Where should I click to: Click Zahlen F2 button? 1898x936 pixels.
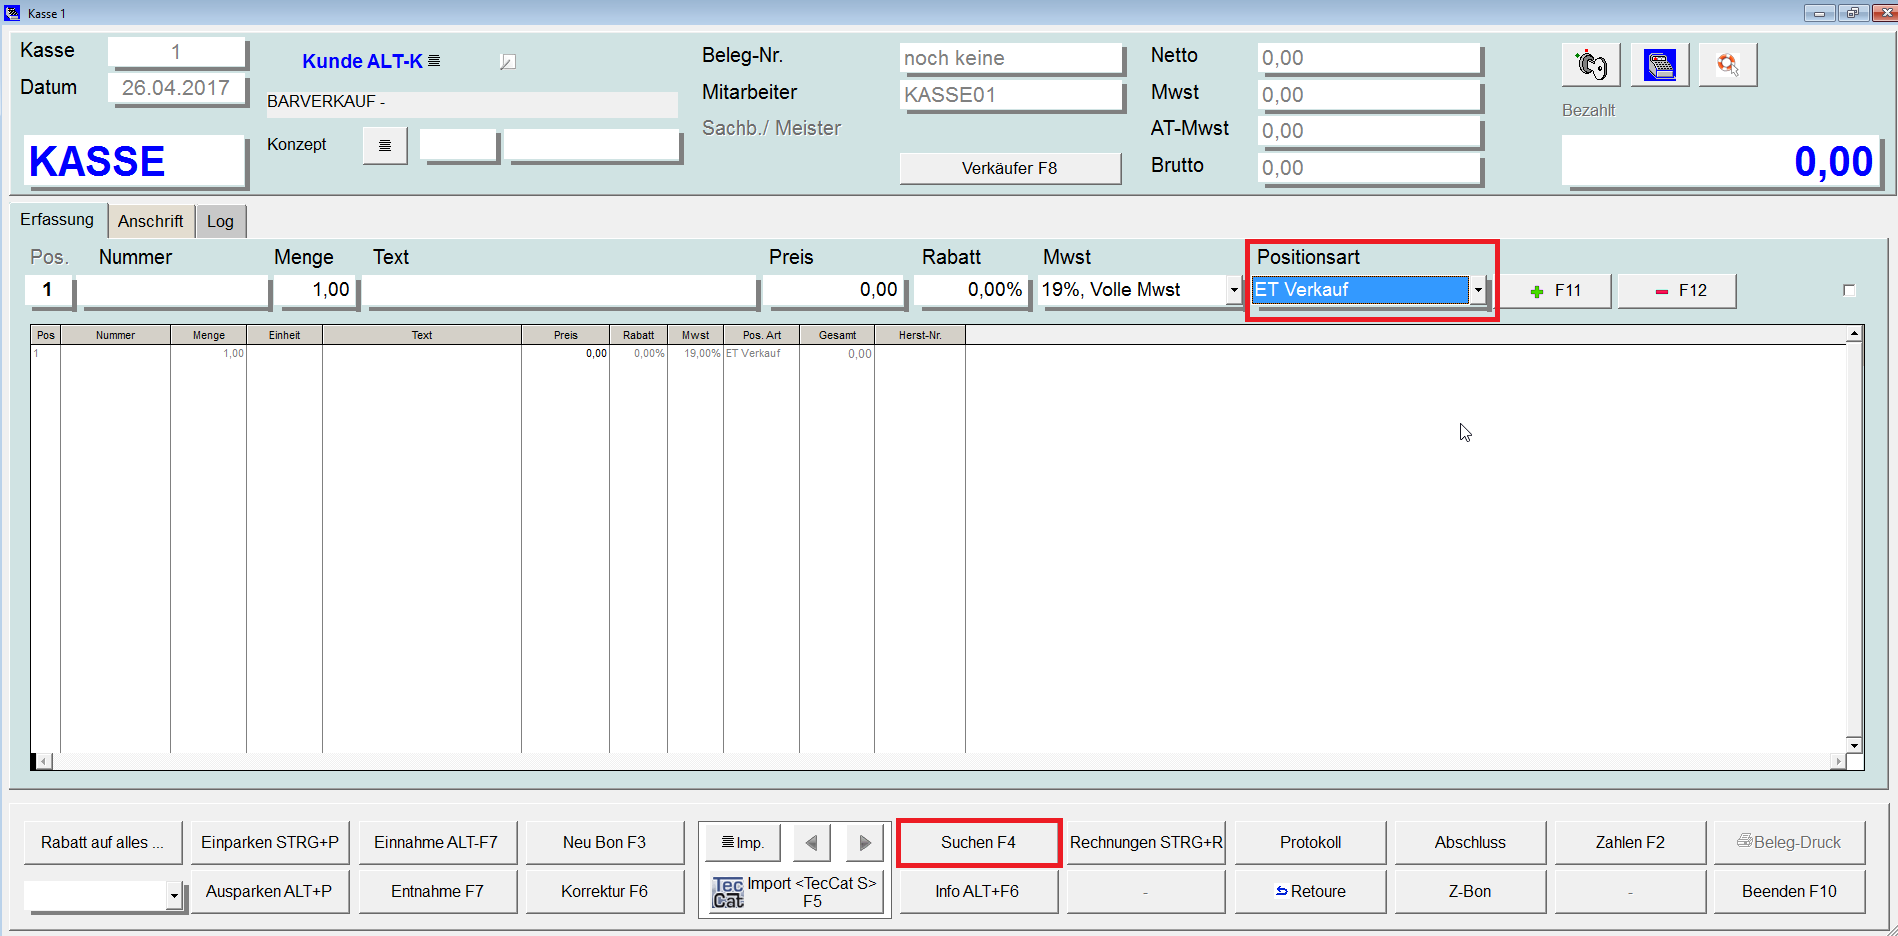(x=1630, y=843)
